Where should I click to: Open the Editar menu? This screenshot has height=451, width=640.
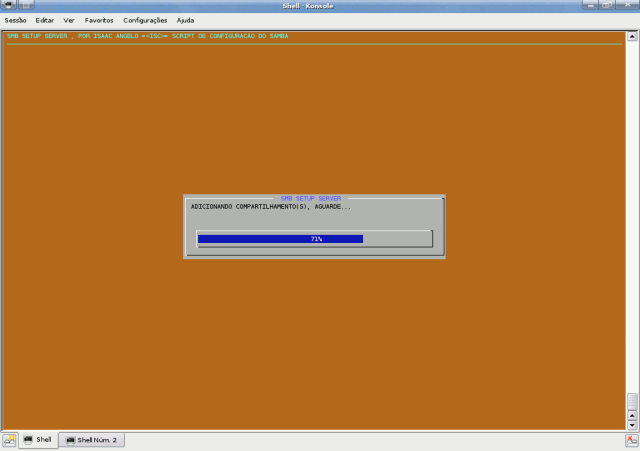pyautogui.click(x=45, y=20)
